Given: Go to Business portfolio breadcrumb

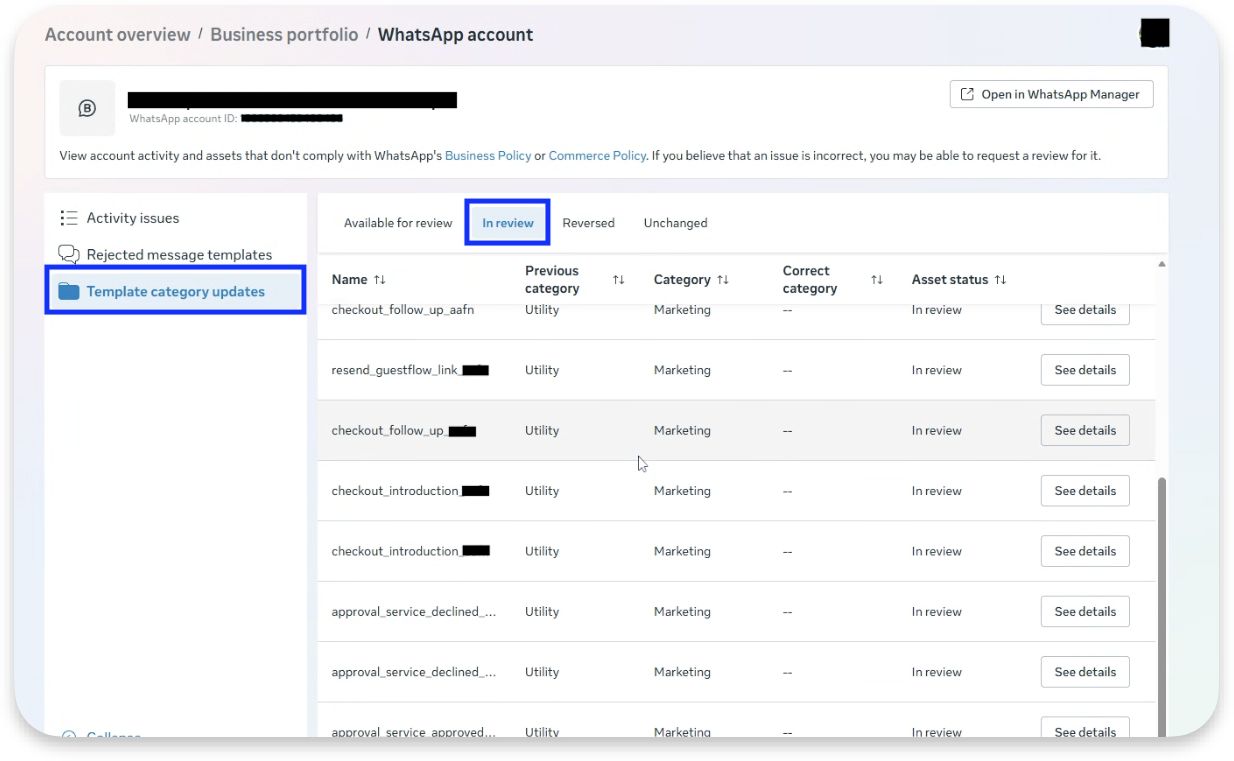Looking at the screenshot, I should (x=284, y=34).
